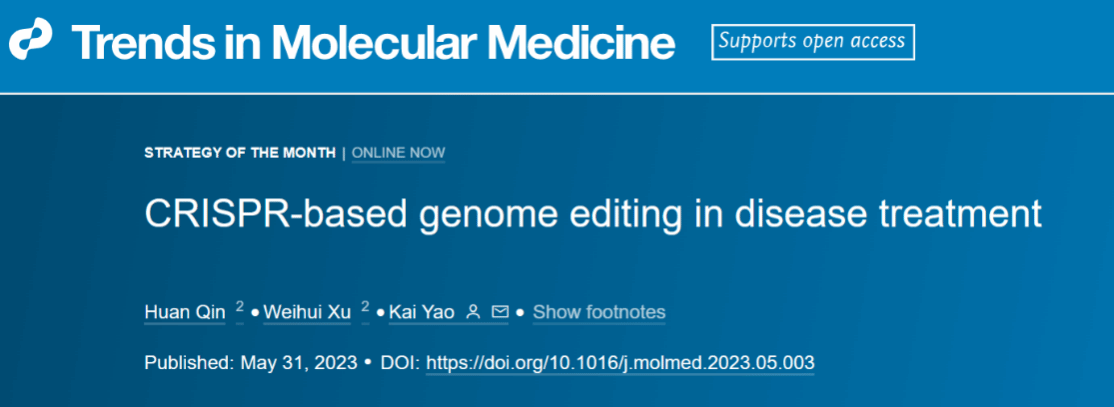
Task: Click the pipe separator before ONLINE NOW
Action: [x=344, y=153]
